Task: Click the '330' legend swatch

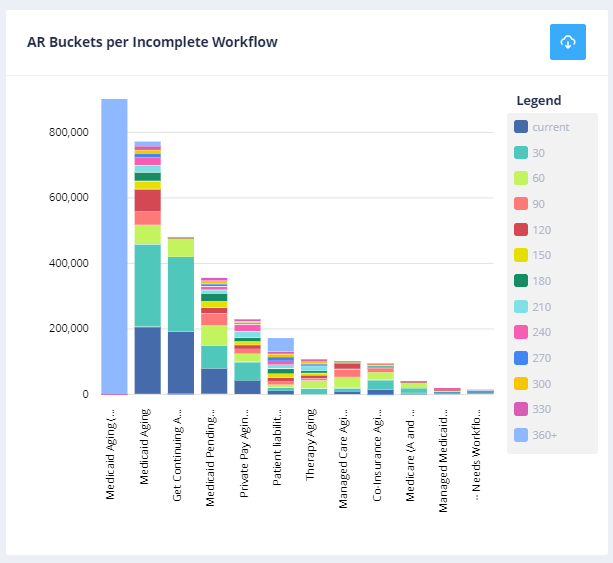Action: click(520, 409)
